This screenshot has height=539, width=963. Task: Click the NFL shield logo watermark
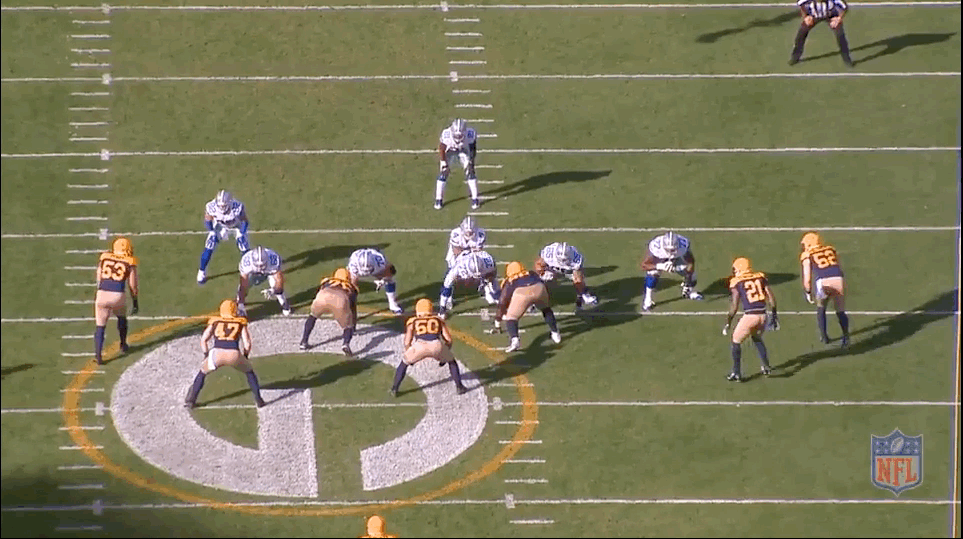click(x=895, y=460)
